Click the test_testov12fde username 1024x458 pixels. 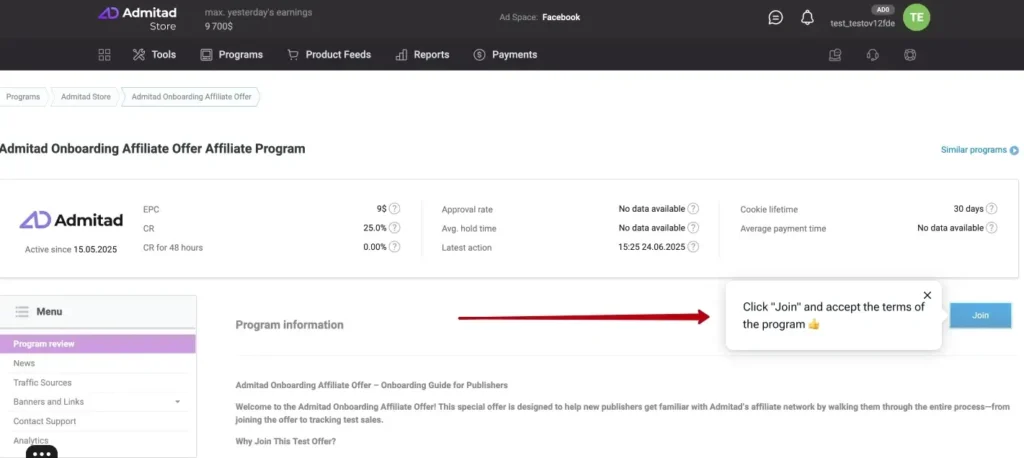pyautogui.click(x=862, y=23)
